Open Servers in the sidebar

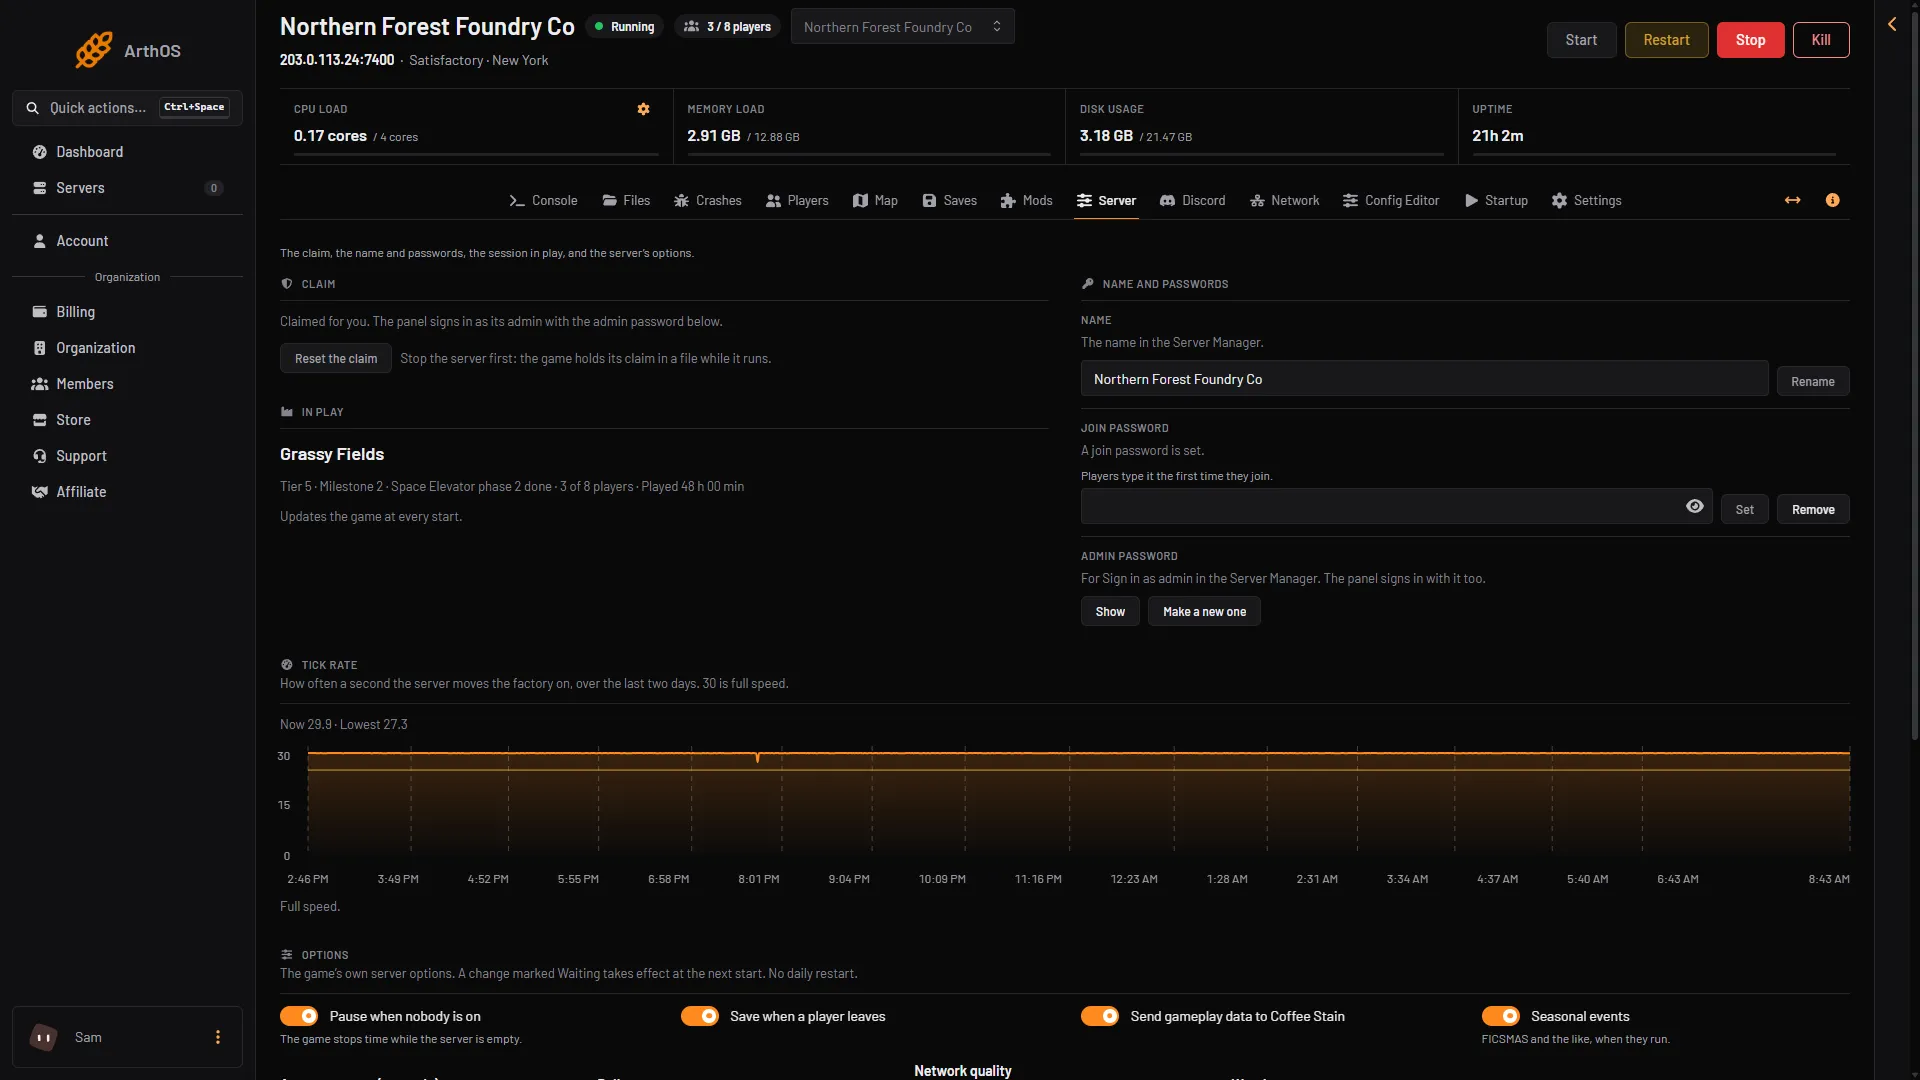coord(127,188)
